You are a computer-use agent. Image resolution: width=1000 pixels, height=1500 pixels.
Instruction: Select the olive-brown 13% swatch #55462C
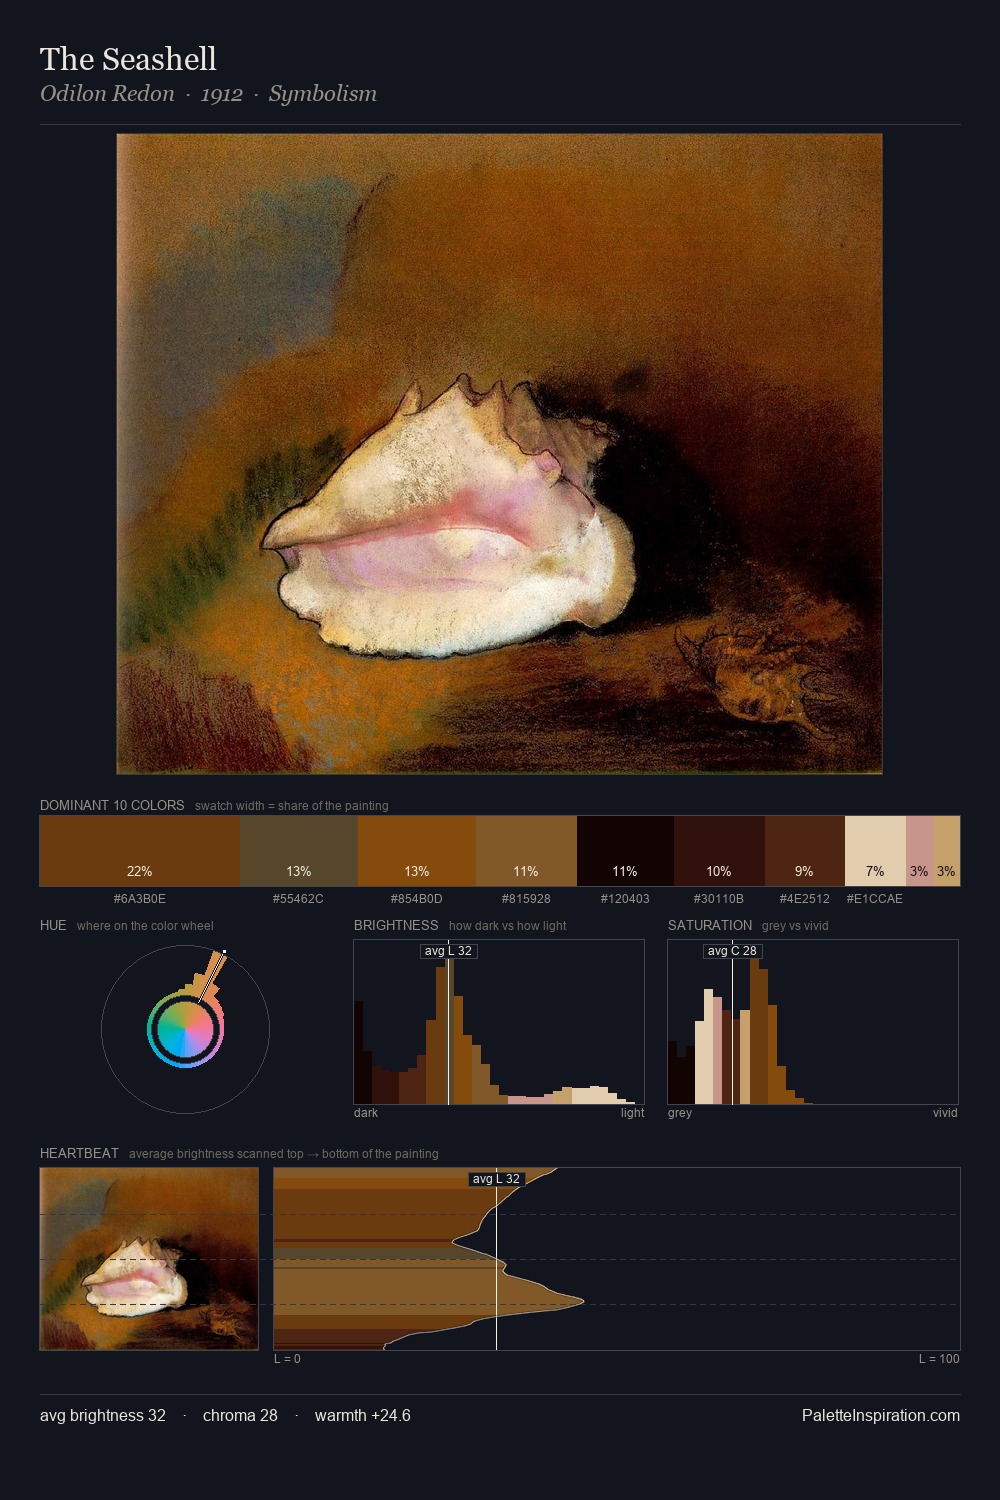point(299,851)
